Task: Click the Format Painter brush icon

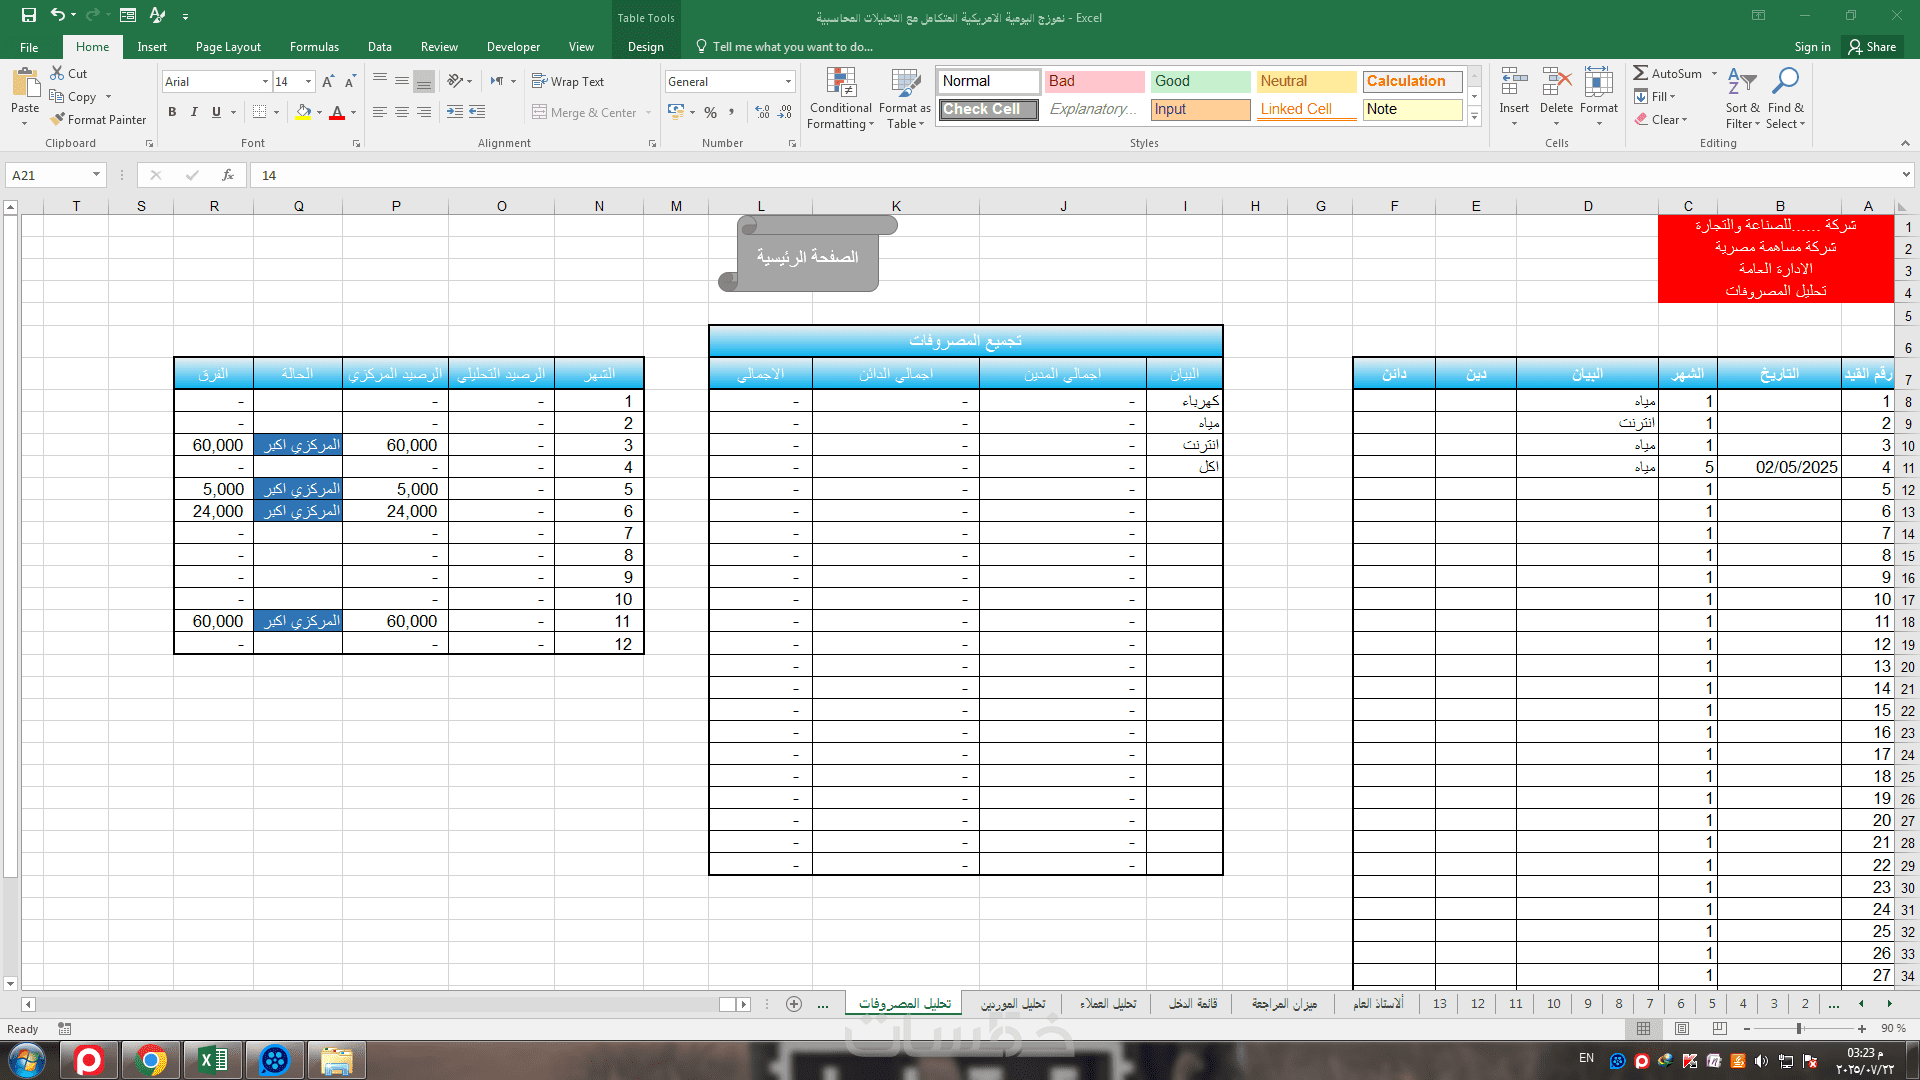Action: click(58, 119)
